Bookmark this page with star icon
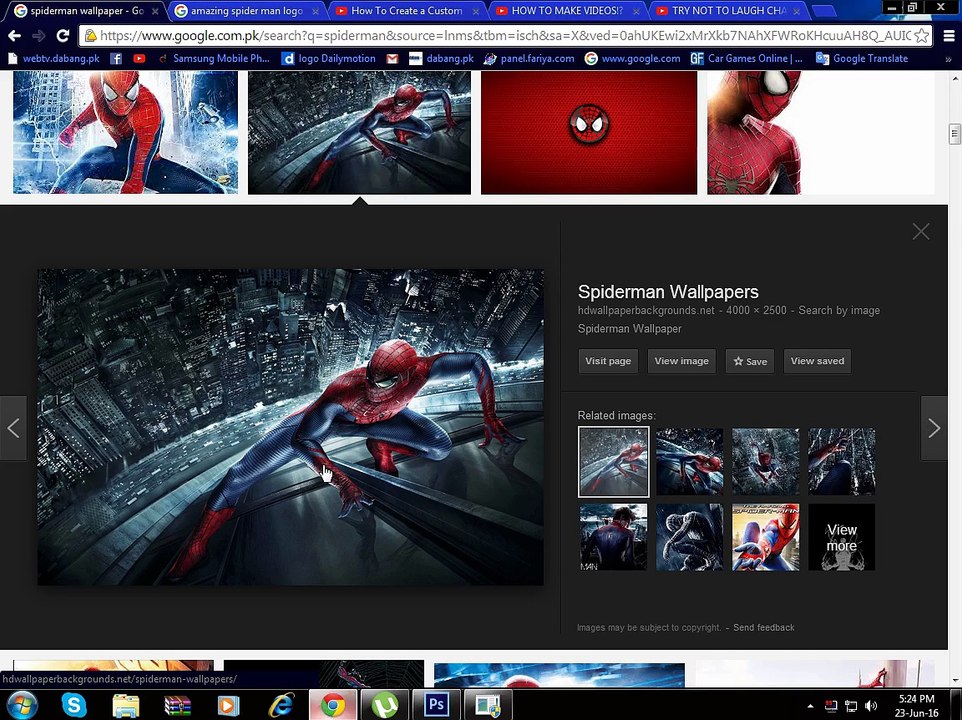Viewport: 962px width, 720px height. (x=921, y=36)
